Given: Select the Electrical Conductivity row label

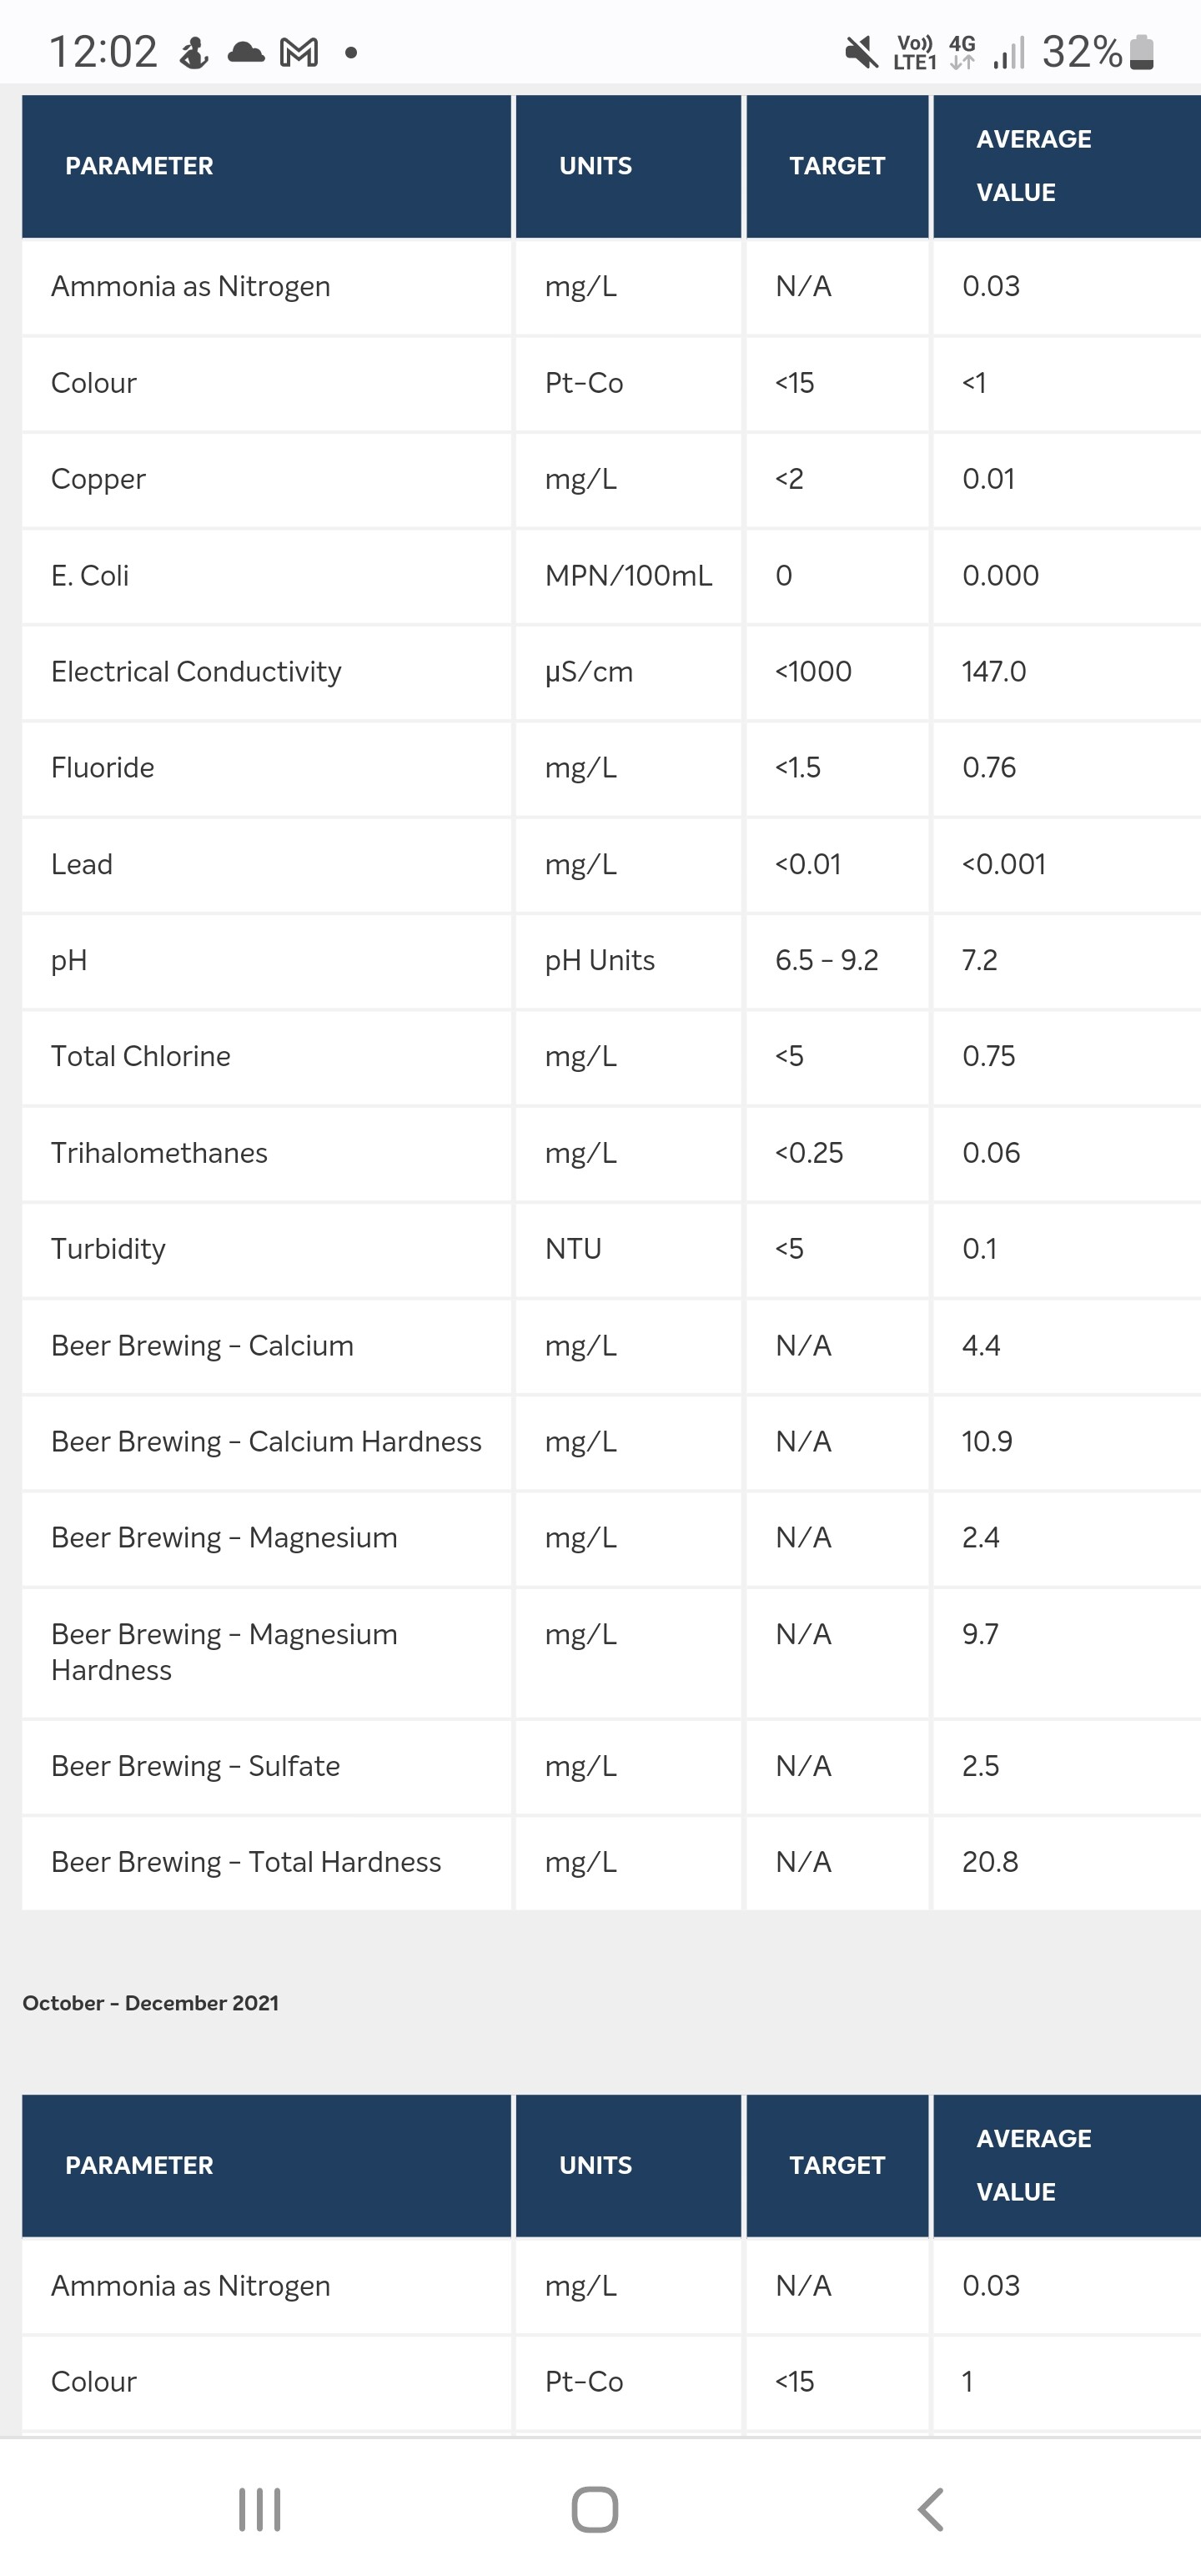Looking at the screenshot, I should [196, 671].
